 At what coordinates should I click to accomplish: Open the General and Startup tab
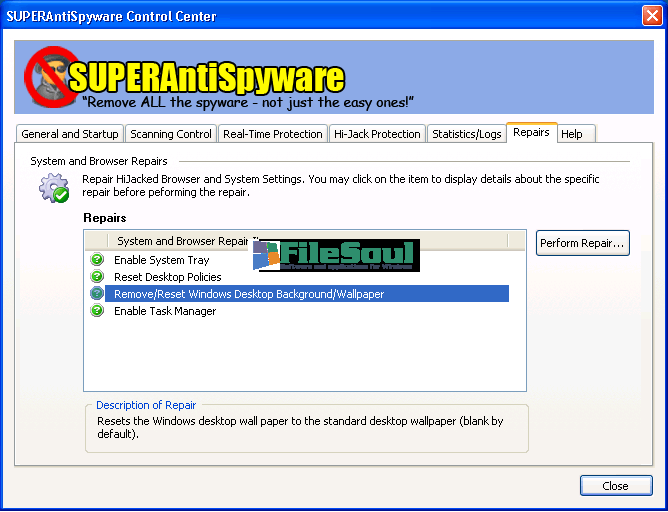tap(70, 134)
